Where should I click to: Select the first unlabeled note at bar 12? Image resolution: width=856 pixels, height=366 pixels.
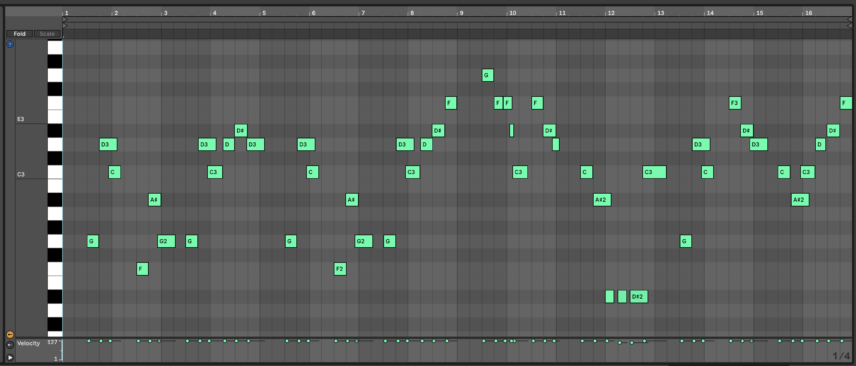610,297
